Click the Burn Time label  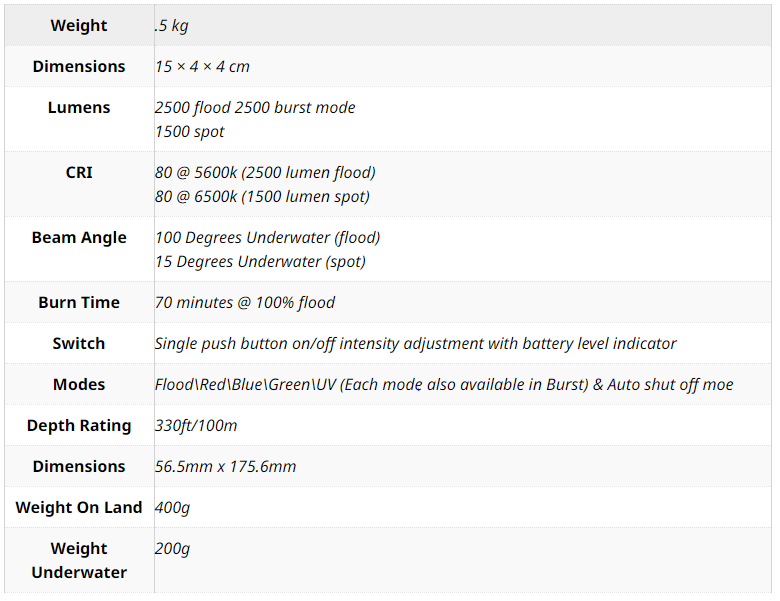(x=79, y=302)
